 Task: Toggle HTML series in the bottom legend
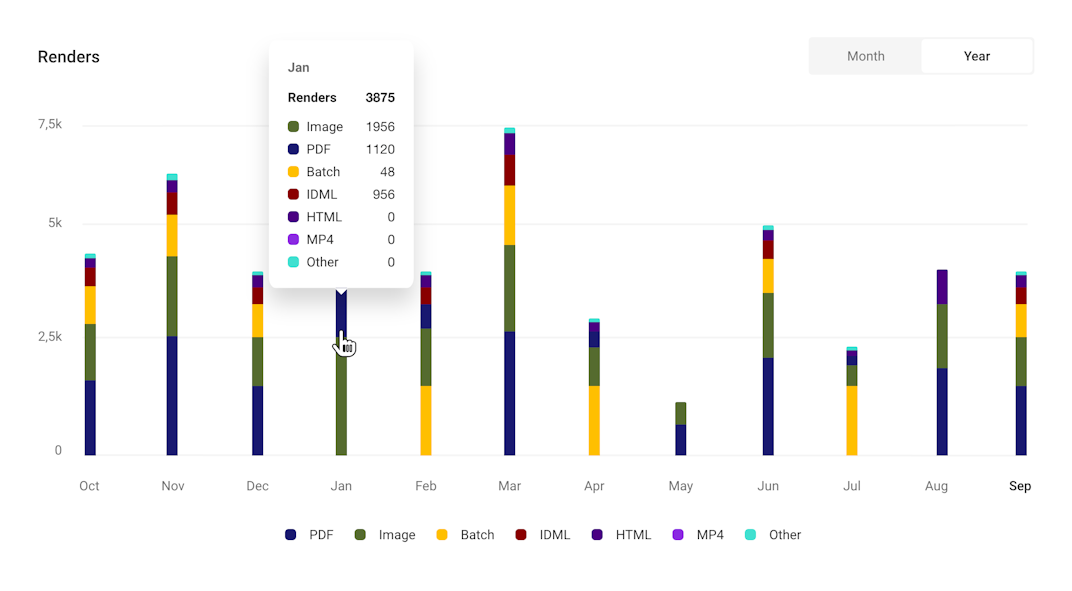(621, 535)
